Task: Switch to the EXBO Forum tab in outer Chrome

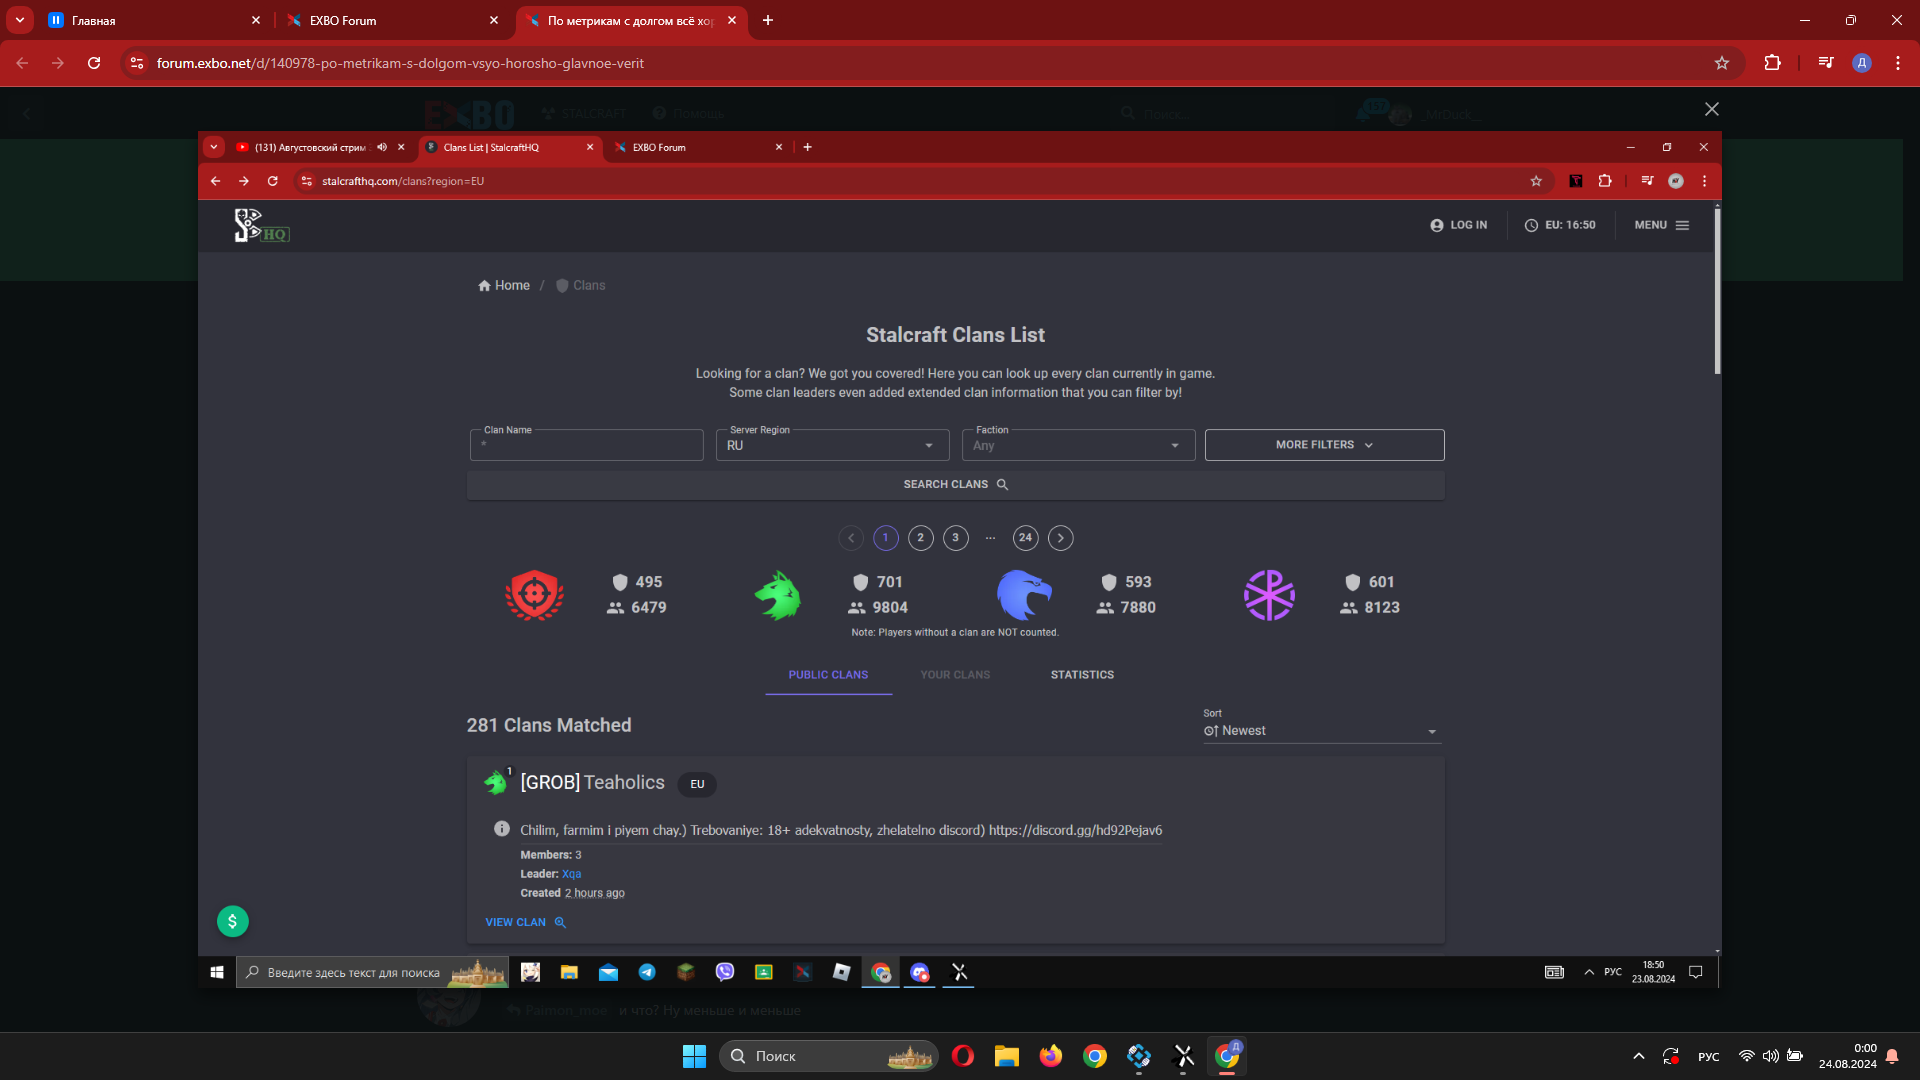Action: [390, 20]
